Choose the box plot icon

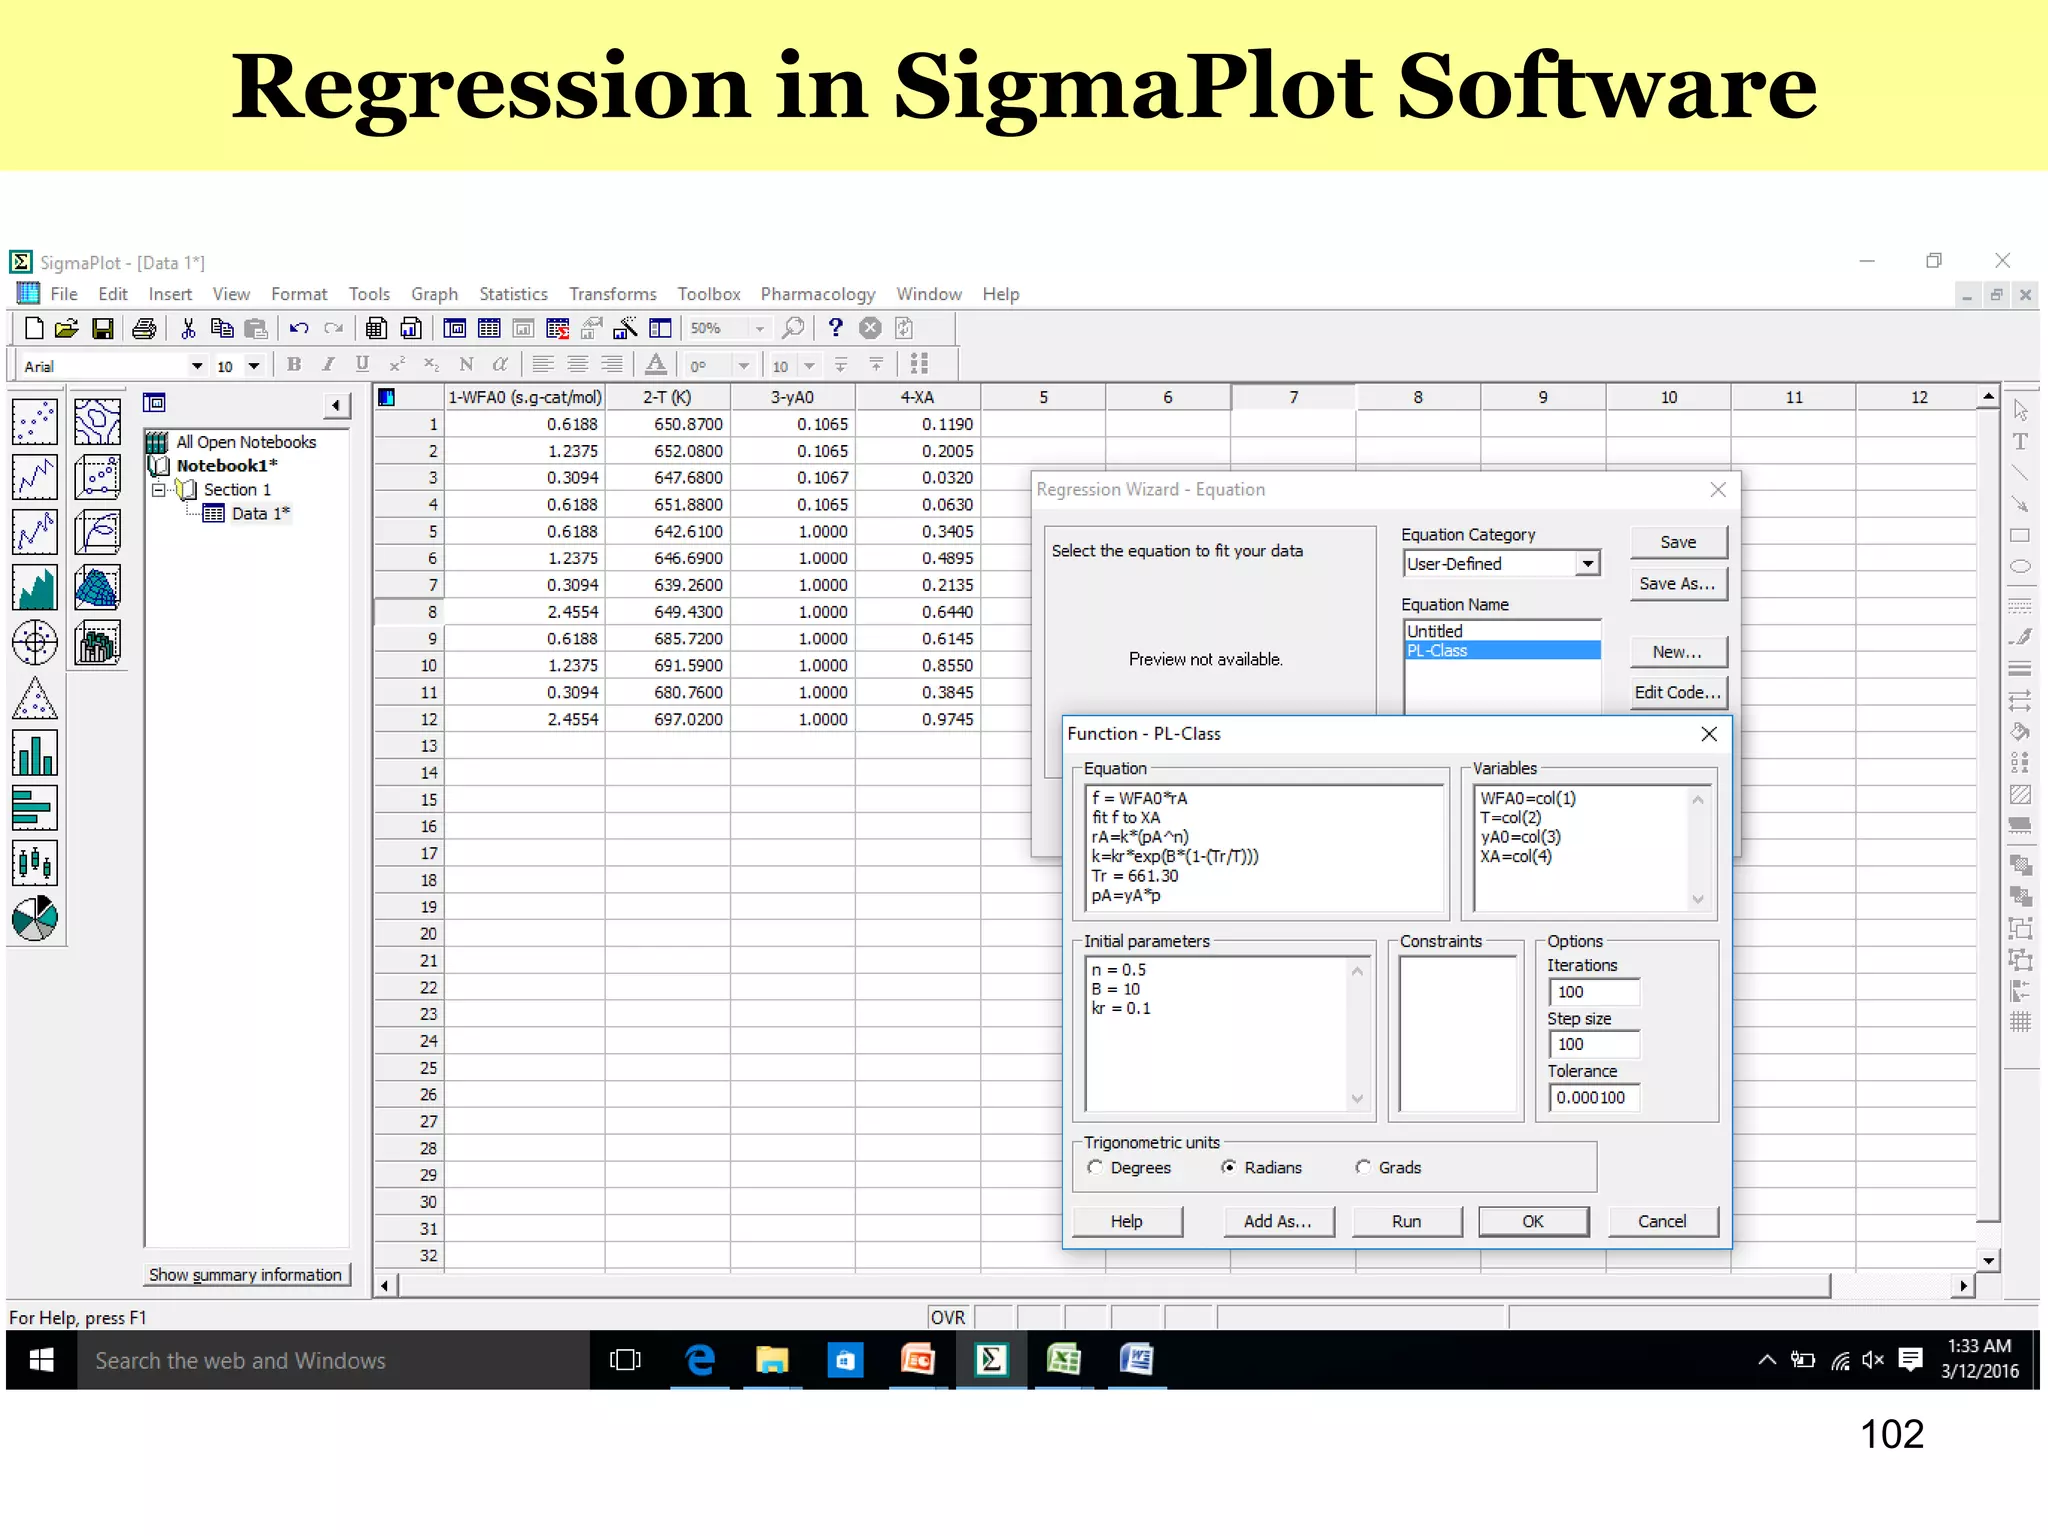(35, 863)
